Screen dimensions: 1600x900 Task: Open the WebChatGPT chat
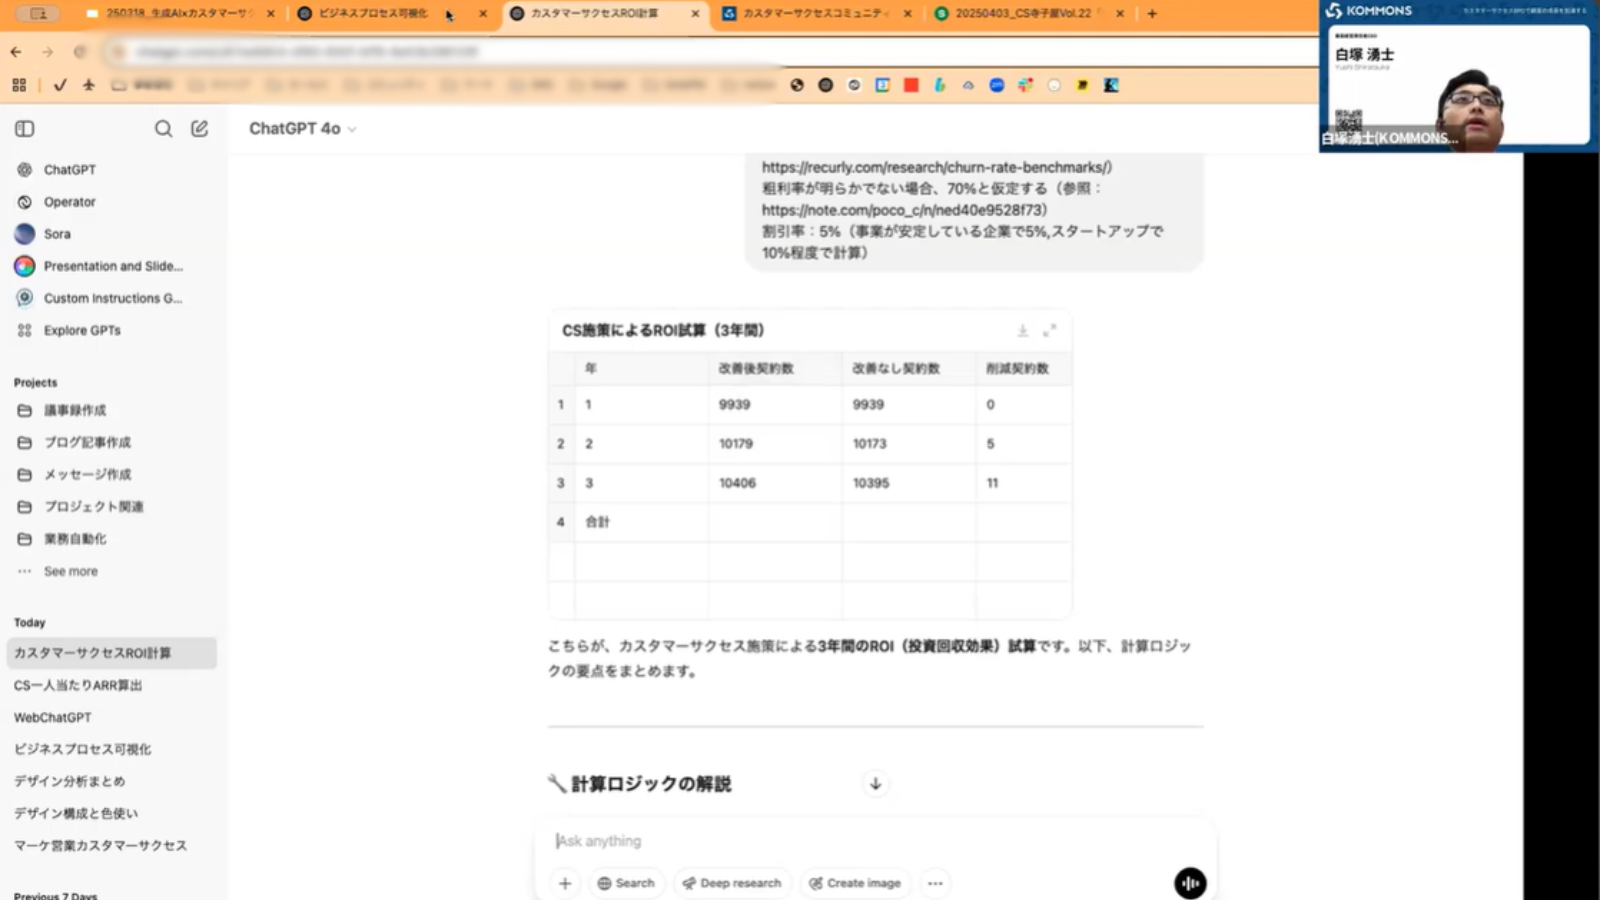click(x=53, y=717)
